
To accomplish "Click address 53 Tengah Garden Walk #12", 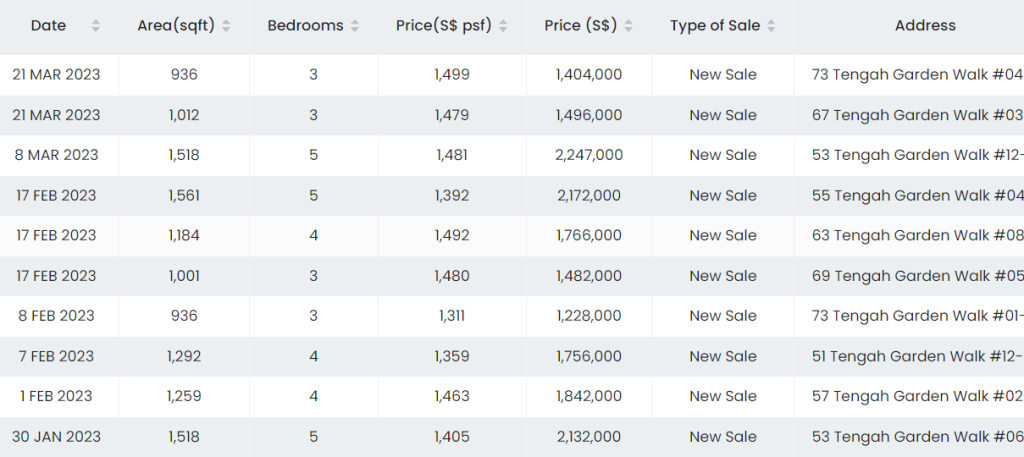I will click(x=917, y=155).
